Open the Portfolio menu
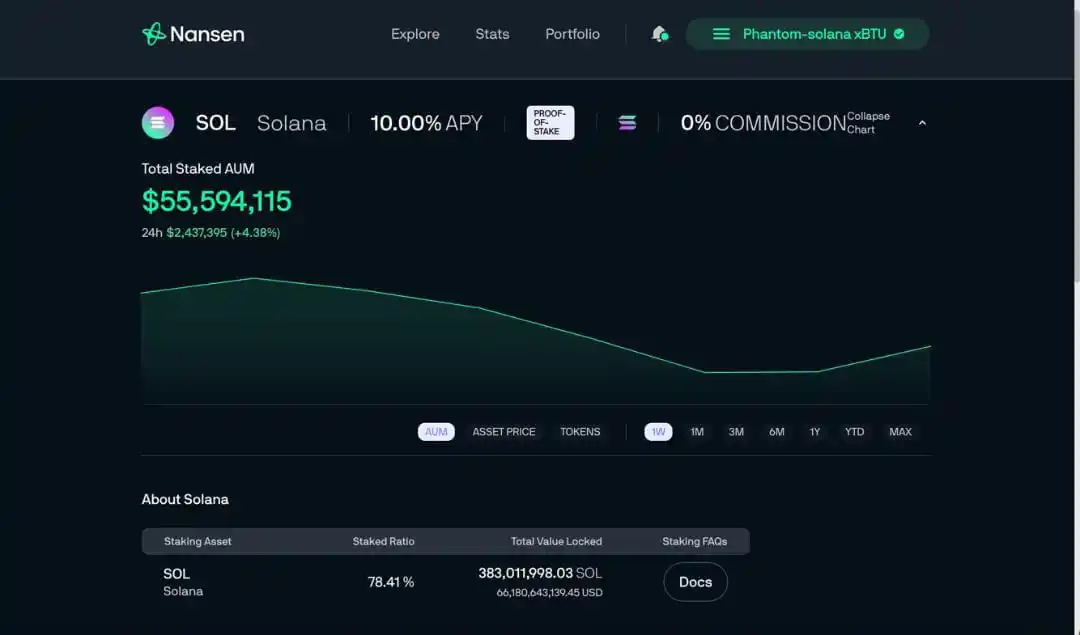The height and width of the screenshot is (635, 1080). (x=572, y=34)
